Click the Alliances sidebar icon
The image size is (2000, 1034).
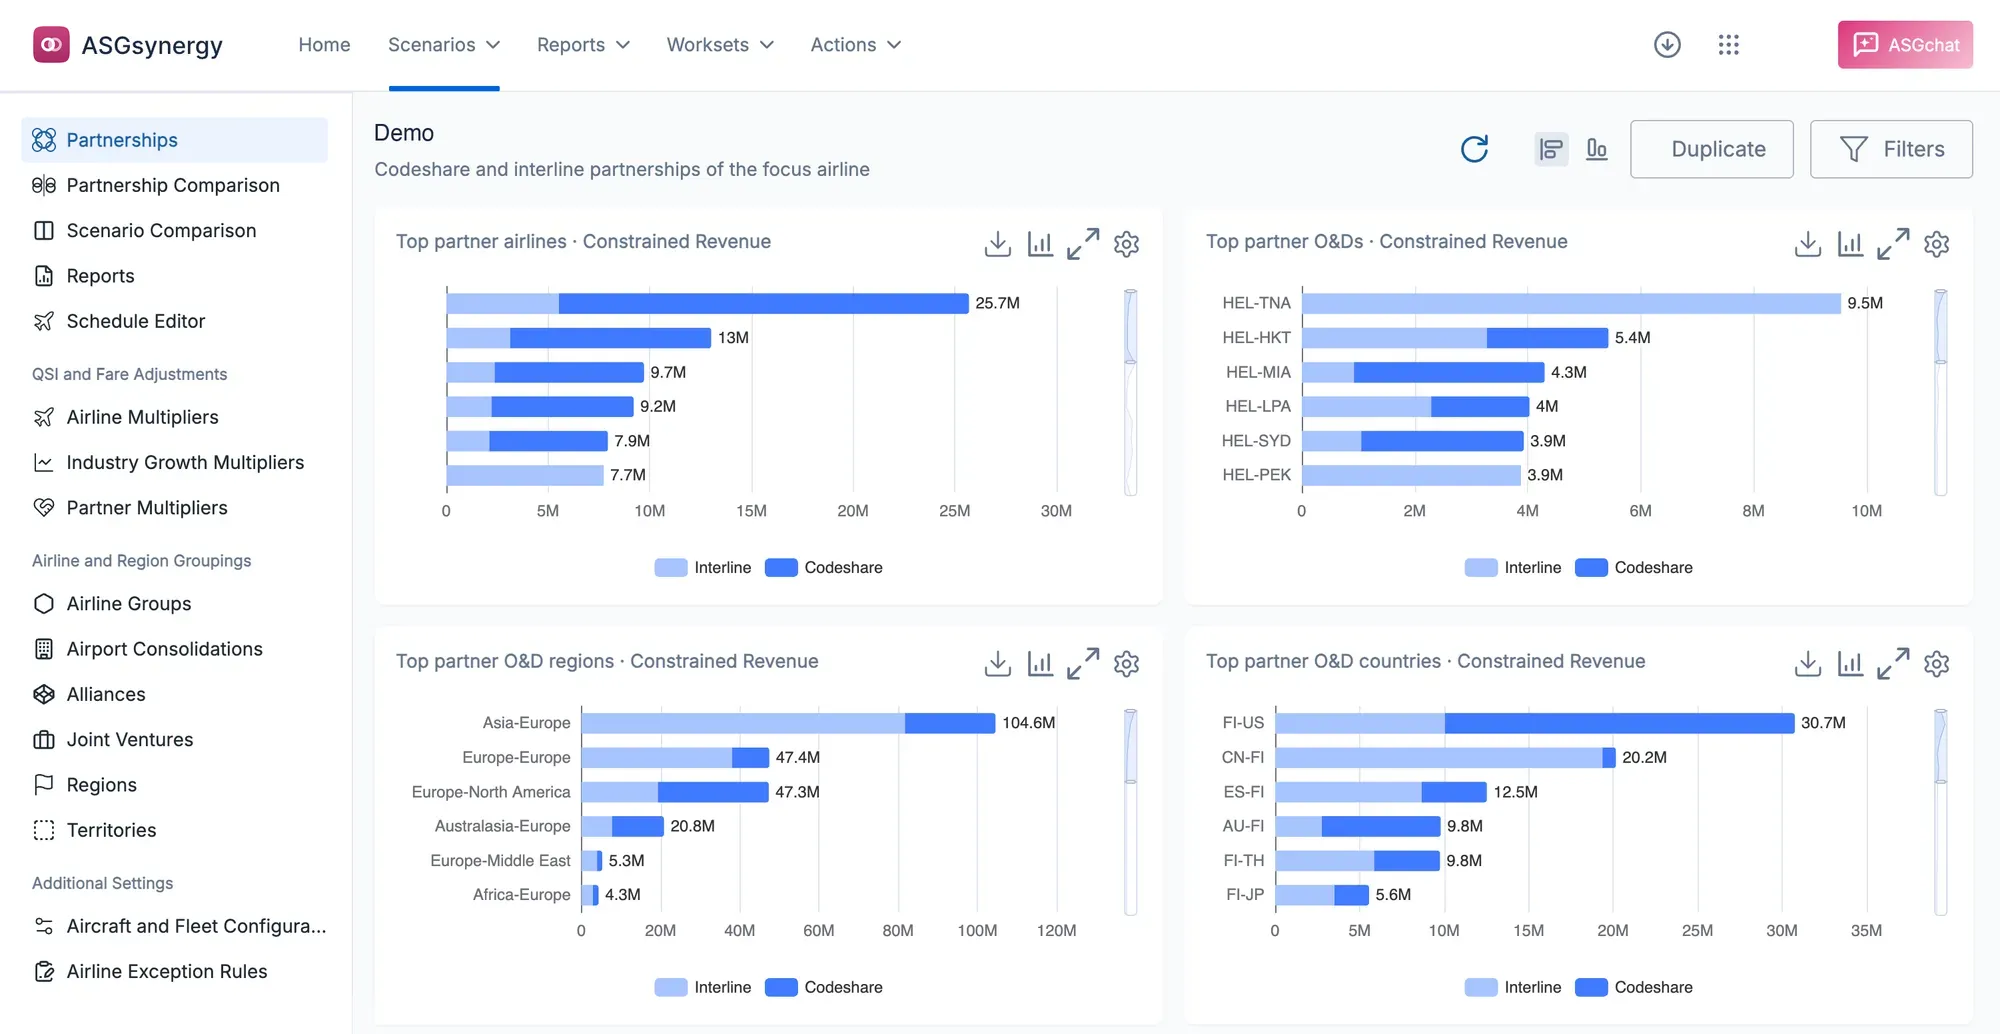click(x=44, y=694)
